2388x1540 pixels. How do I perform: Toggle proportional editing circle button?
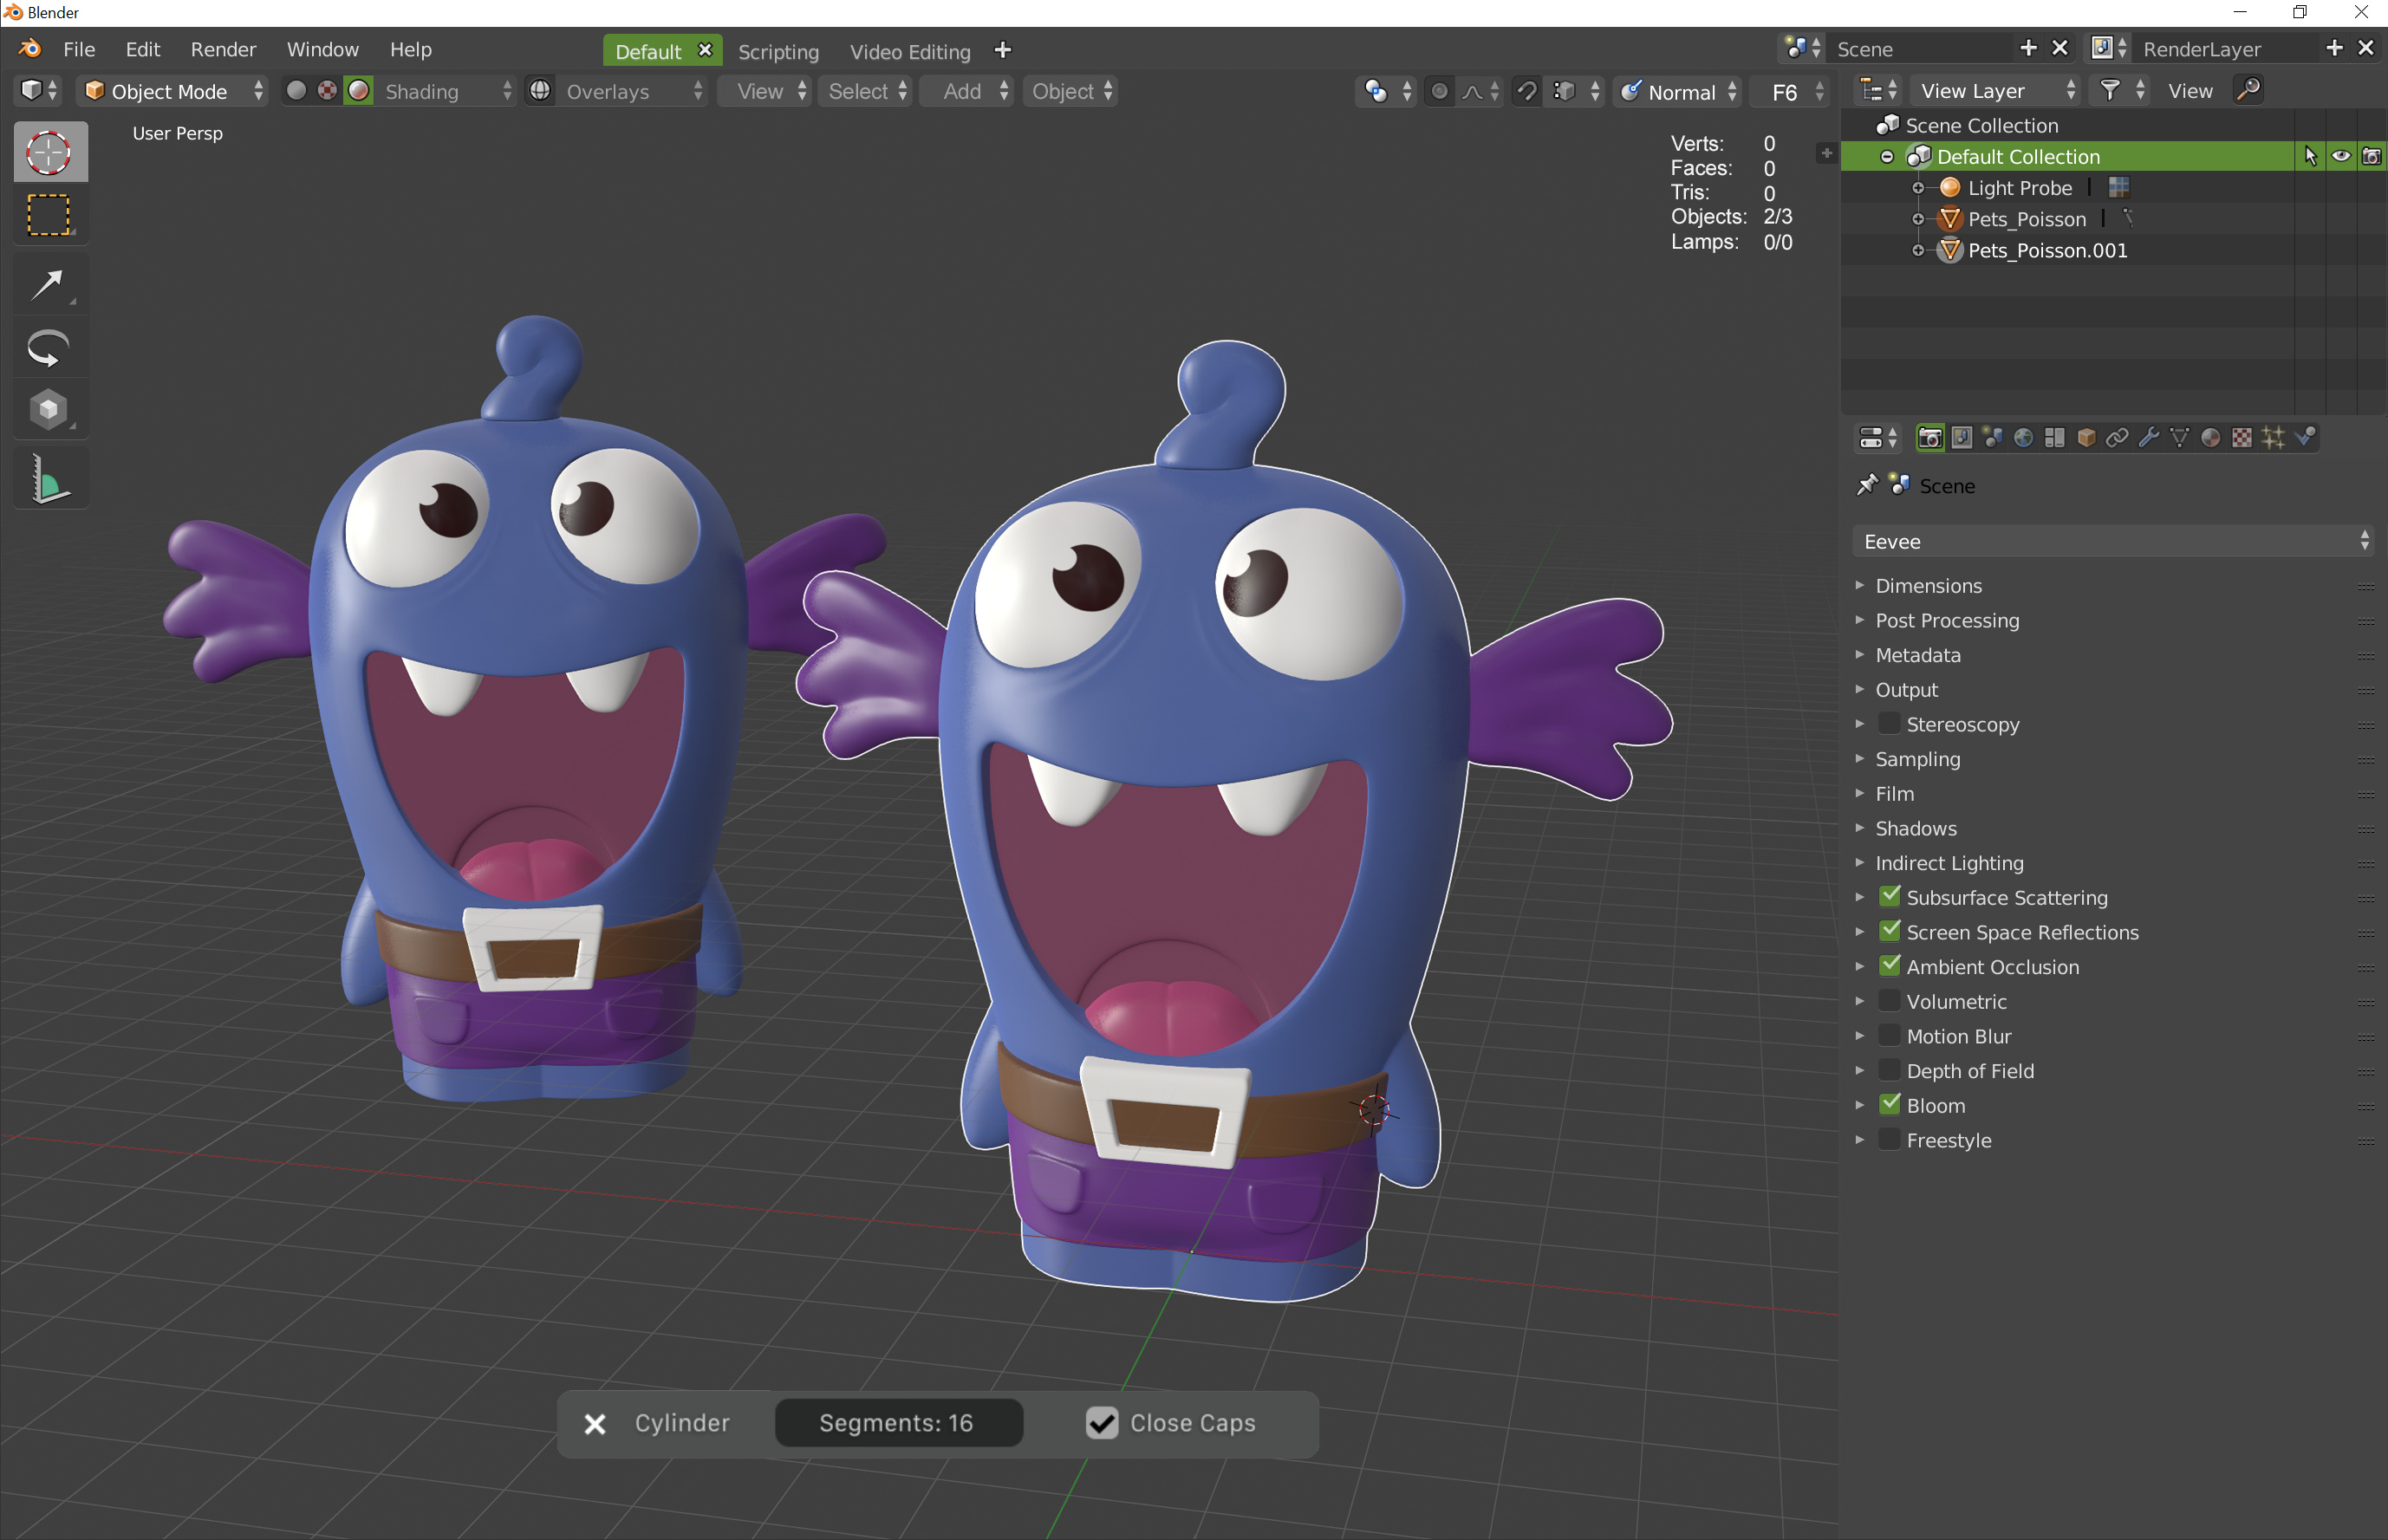coord(1439,92)
